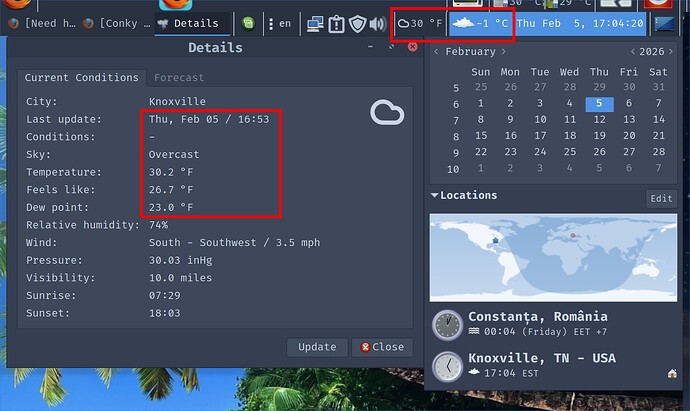690x411 pixels.
Task: Close the Details dialog with Close button
Action: point(382,347)
